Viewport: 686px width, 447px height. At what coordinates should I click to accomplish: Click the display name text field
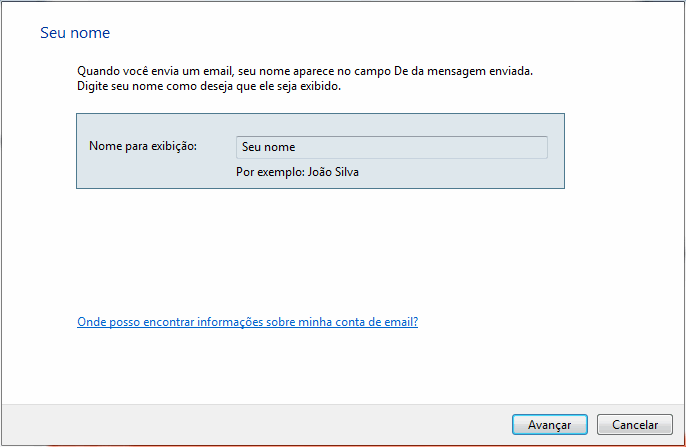point(391,147)
